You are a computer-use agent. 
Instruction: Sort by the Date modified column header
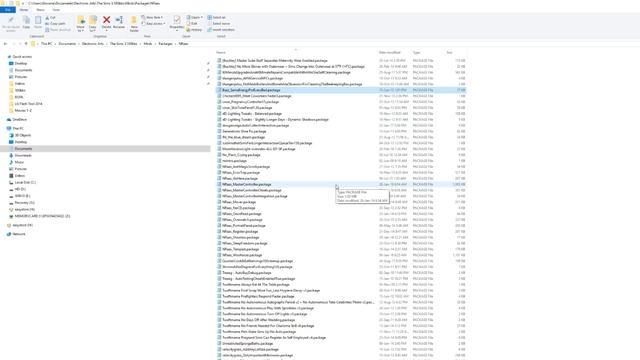[389, 53]
